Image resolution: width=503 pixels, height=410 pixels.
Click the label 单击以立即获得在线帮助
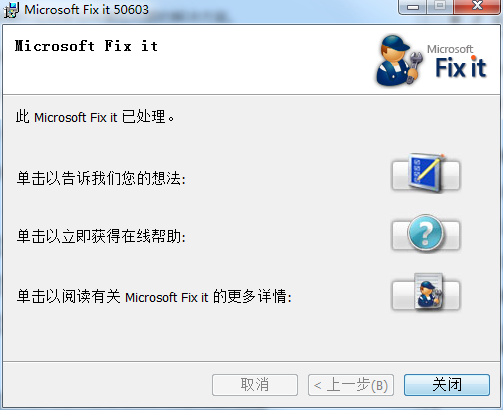[x=101, y=236]
